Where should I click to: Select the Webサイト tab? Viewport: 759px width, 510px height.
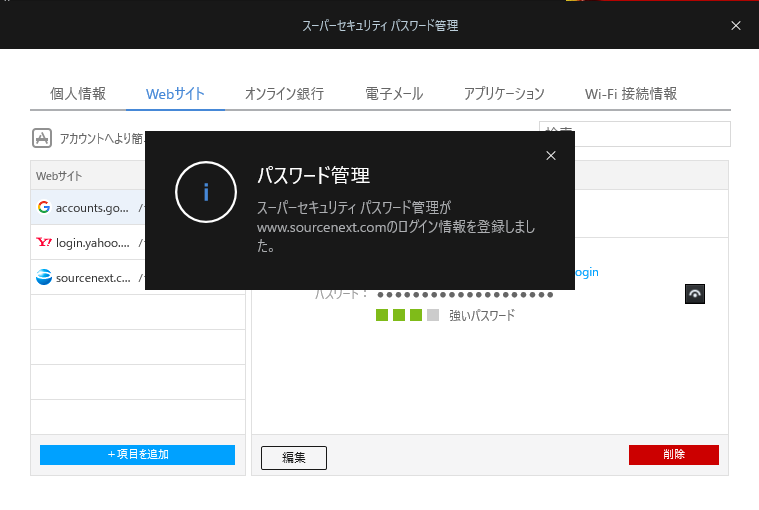[x=175, y=94]
